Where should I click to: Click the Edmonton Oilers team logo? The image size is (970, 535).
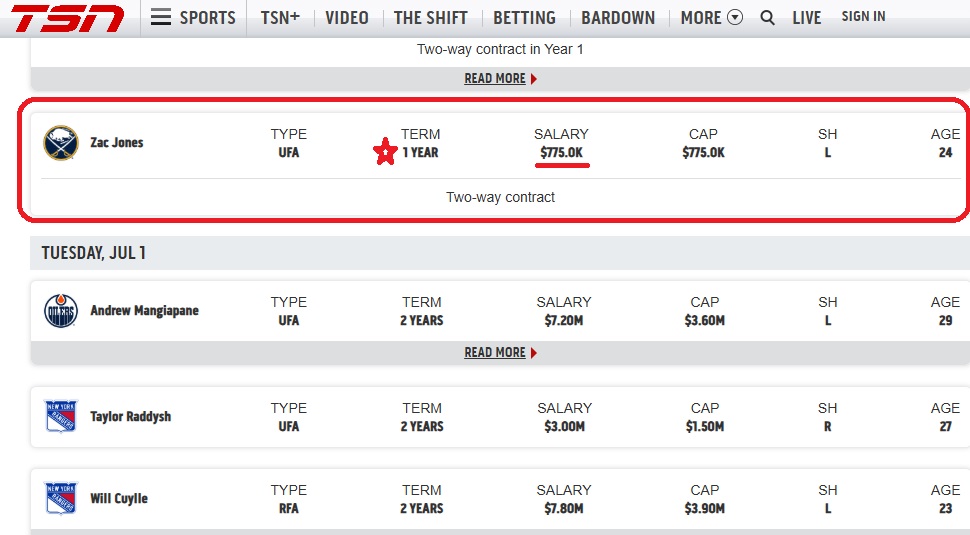(61, 310)
